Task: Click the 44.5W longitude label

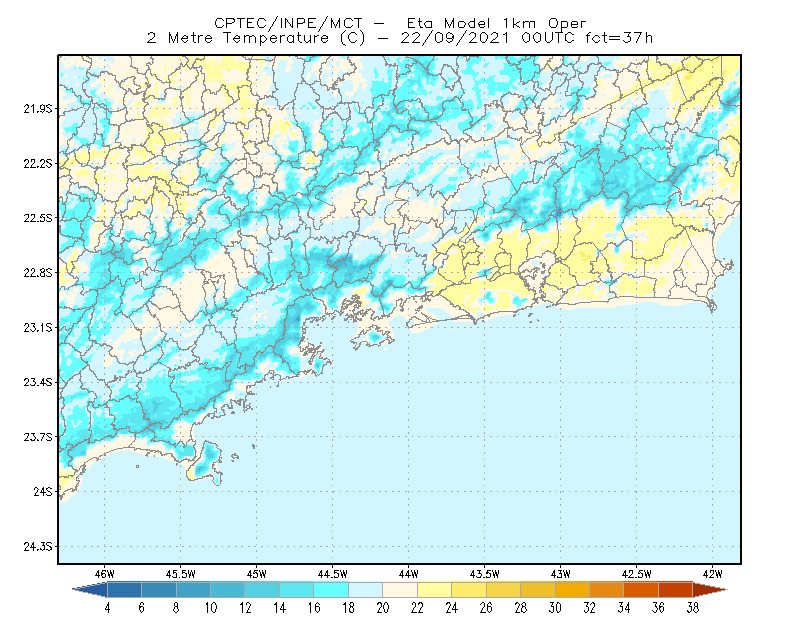Action: click(333, 574)
